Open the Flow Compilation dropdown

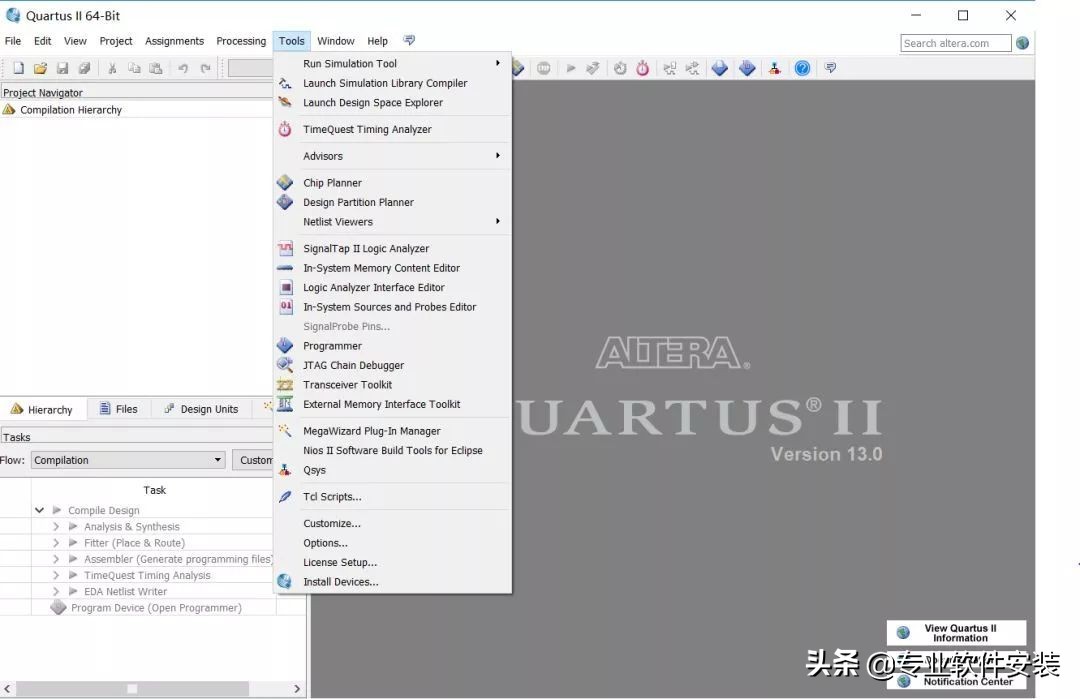click(x=128, y=460)
